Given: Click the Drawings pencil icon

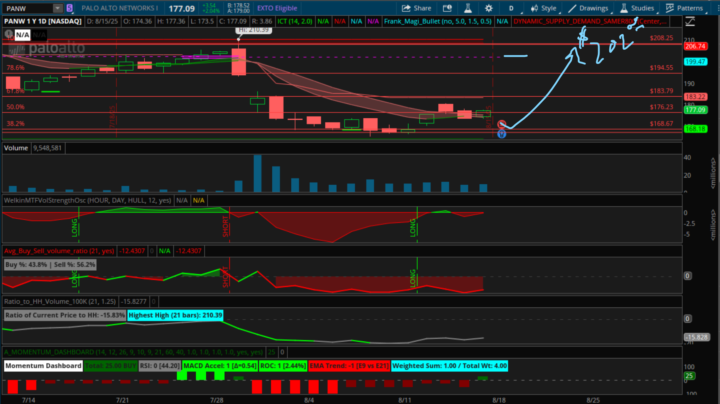Looking at the screenshot, I should [x=572, y=8].
